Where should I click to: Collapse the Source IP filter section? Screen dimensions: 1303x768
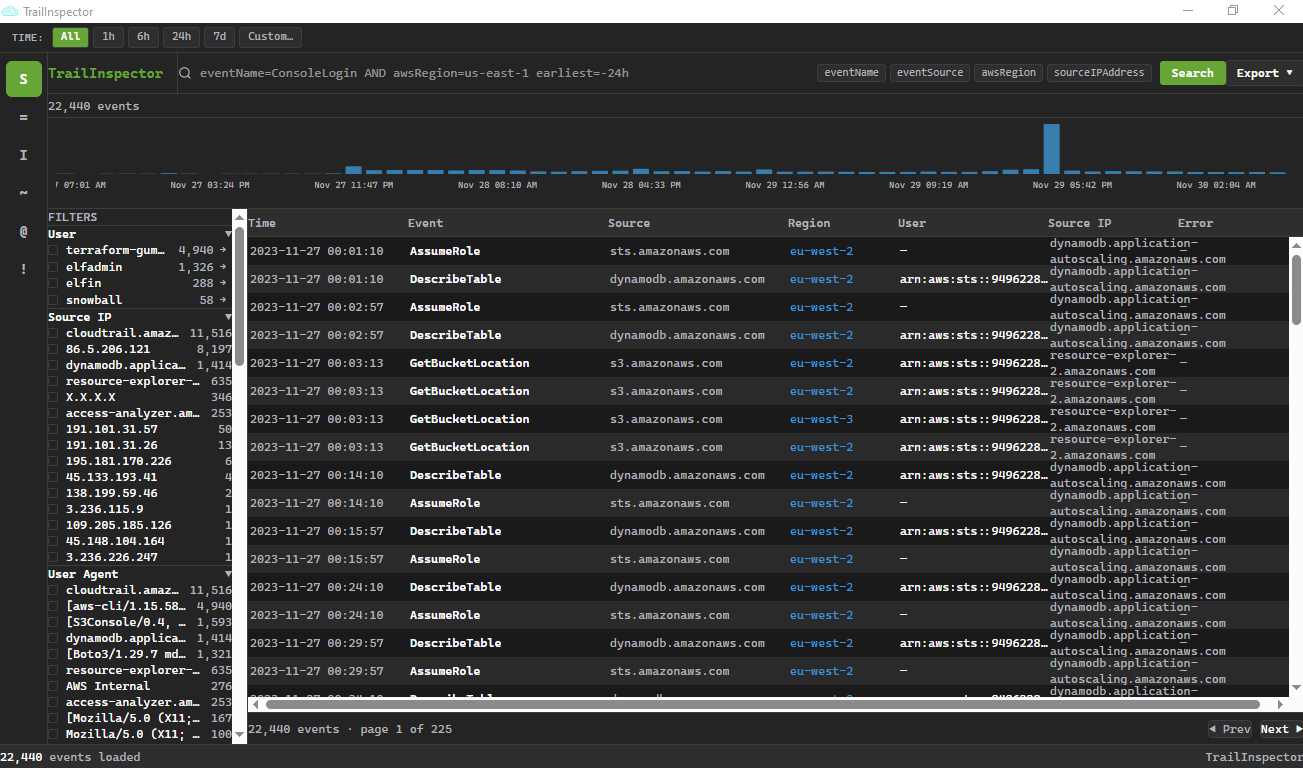[x=228, y=317]
